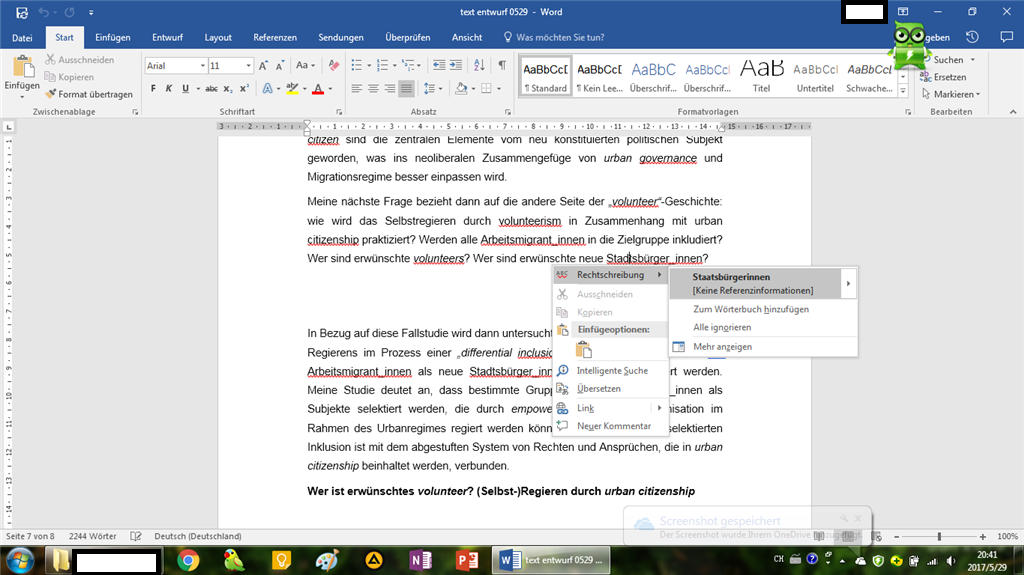Click the increase indent icon

[455, 66]
